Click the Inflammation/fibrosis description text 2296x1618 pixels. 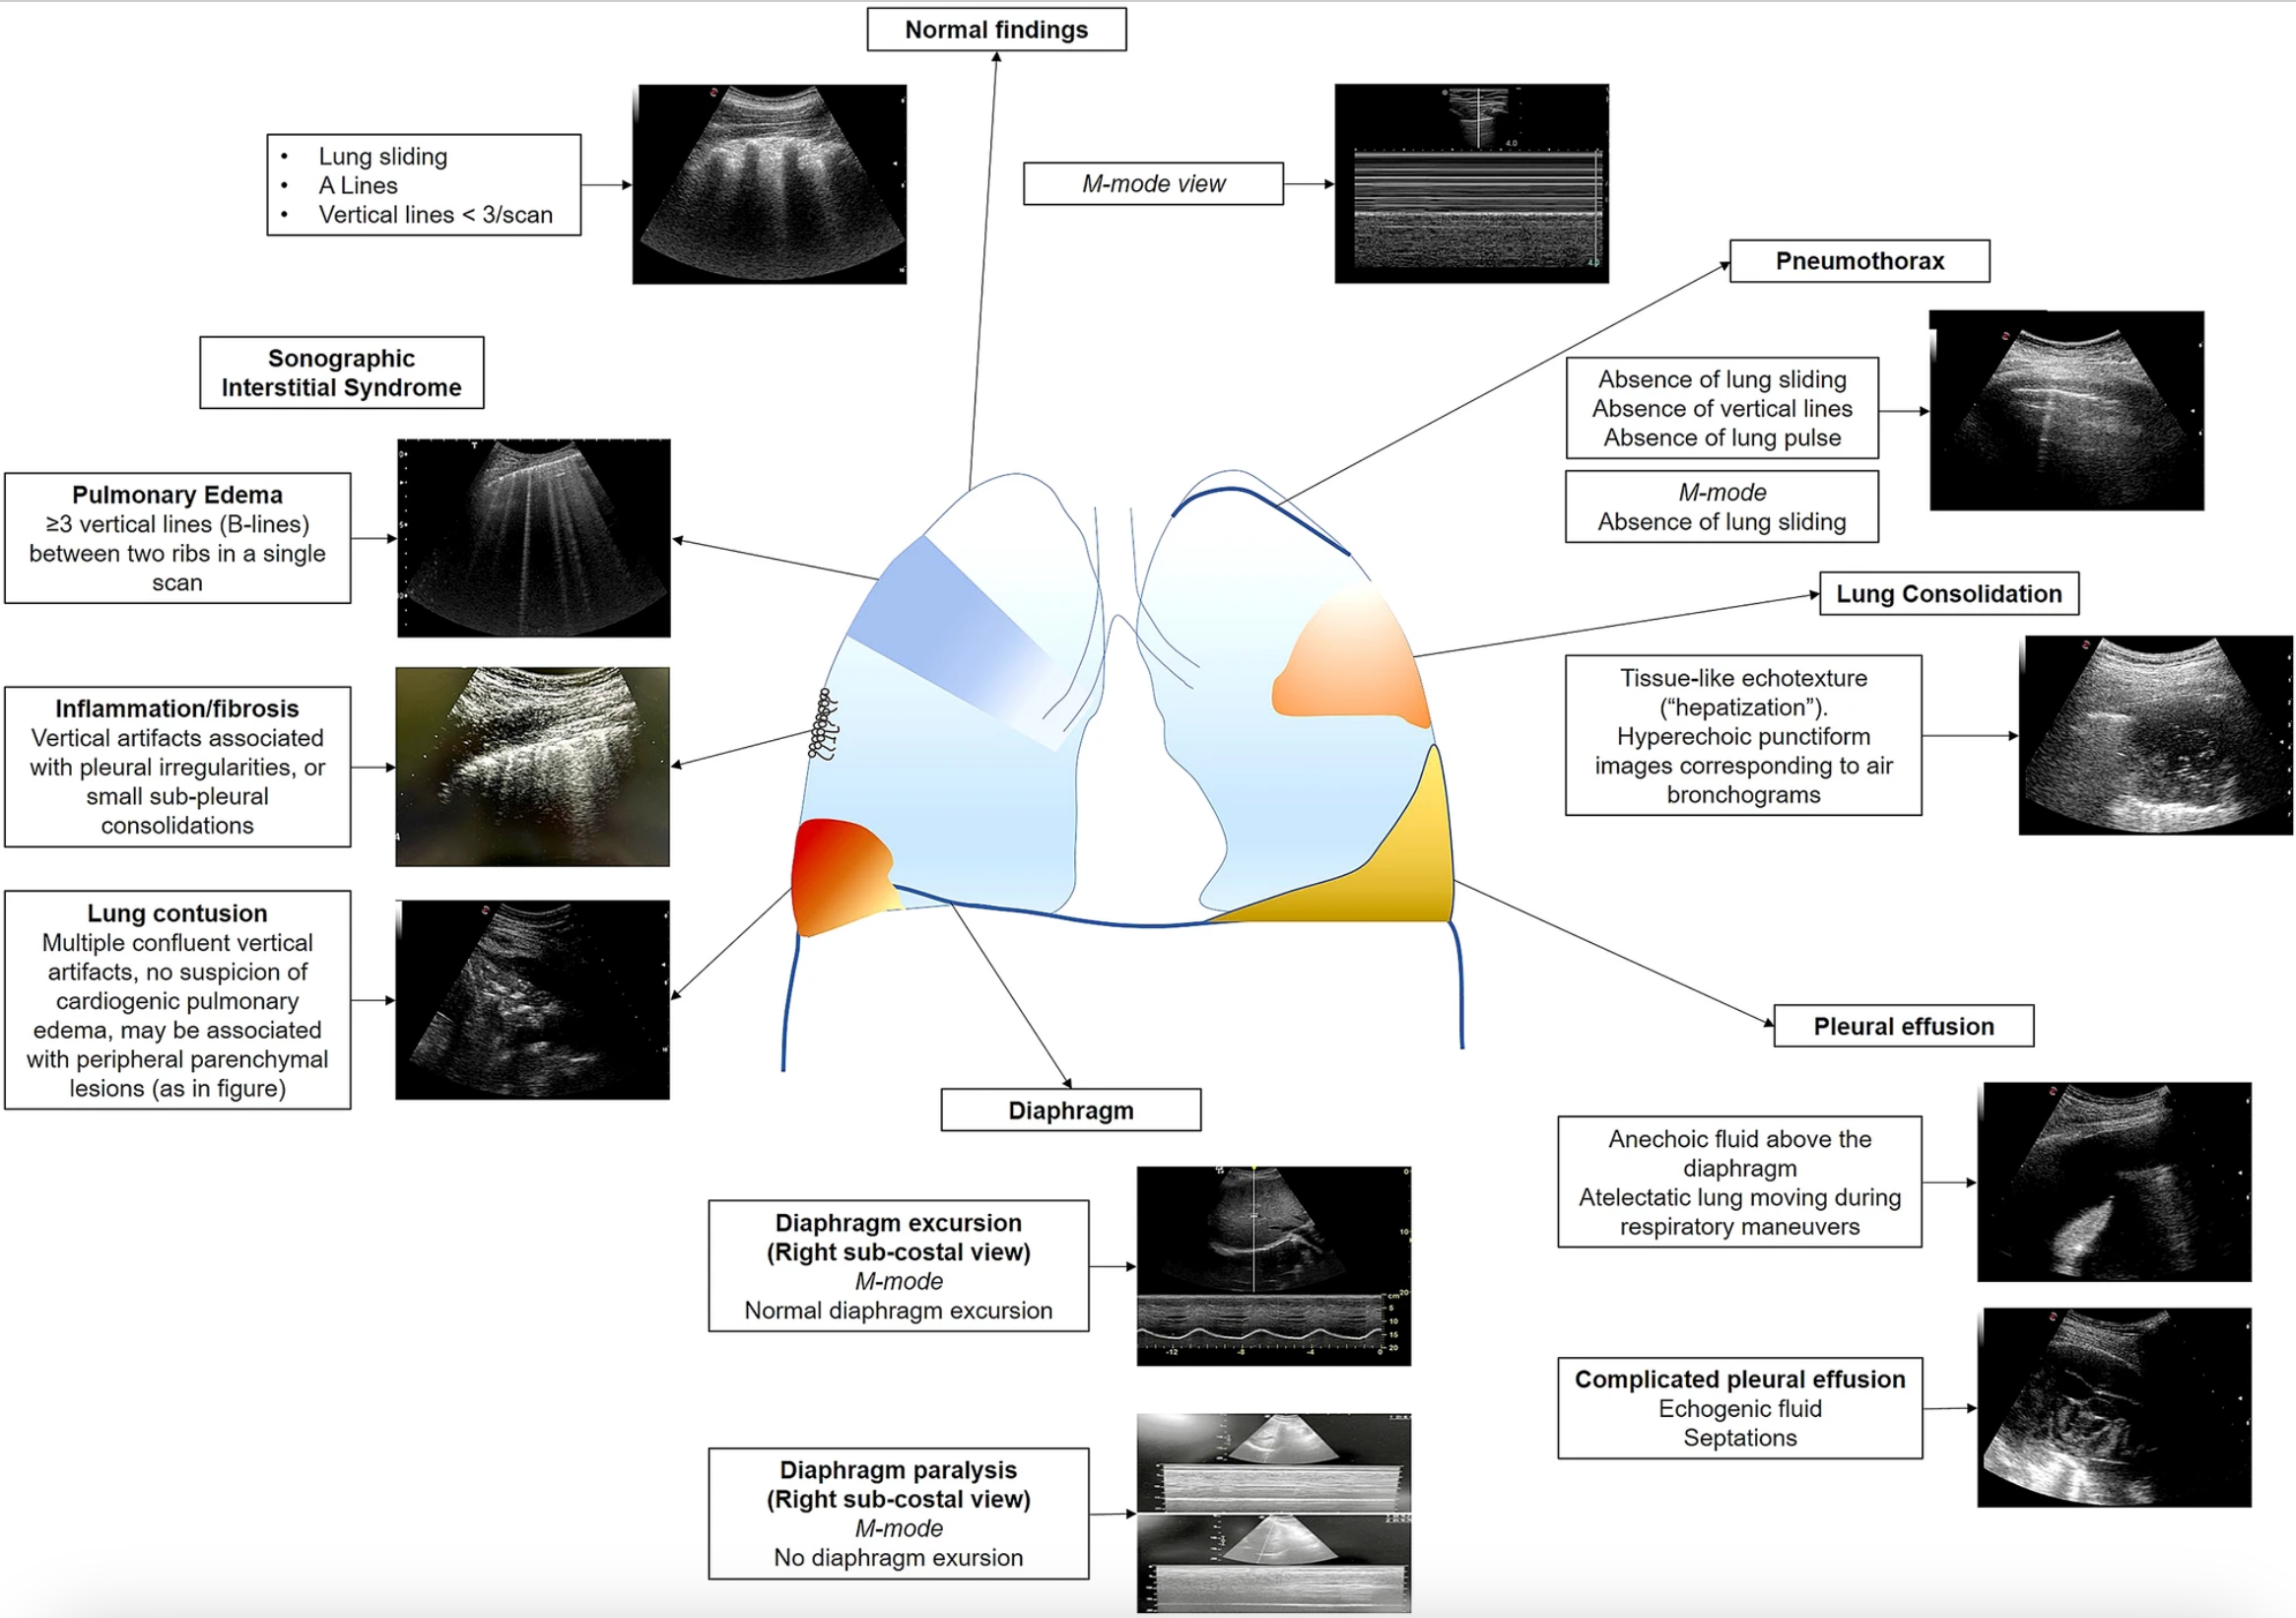pyautogui.click(x=177, y=767)
